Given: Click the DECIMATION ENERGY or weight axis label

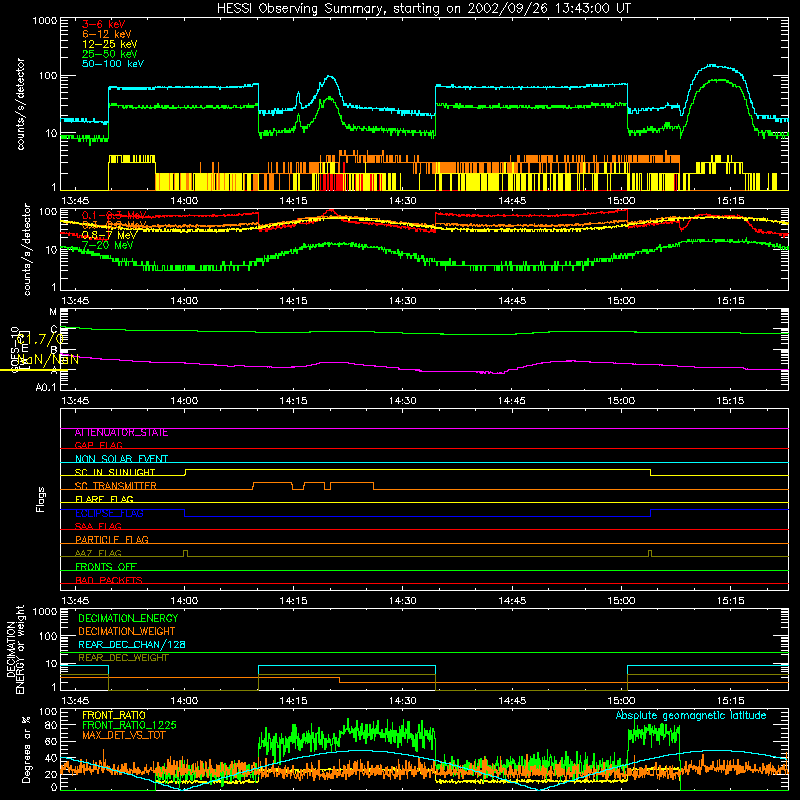Looking at the screenshot, I should coord(15,649).
